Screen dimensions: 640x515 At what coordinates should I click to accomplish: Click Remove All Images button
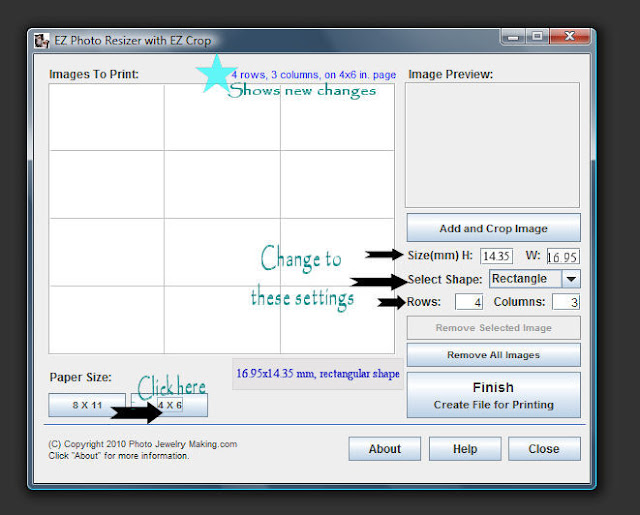click(493, 355)
